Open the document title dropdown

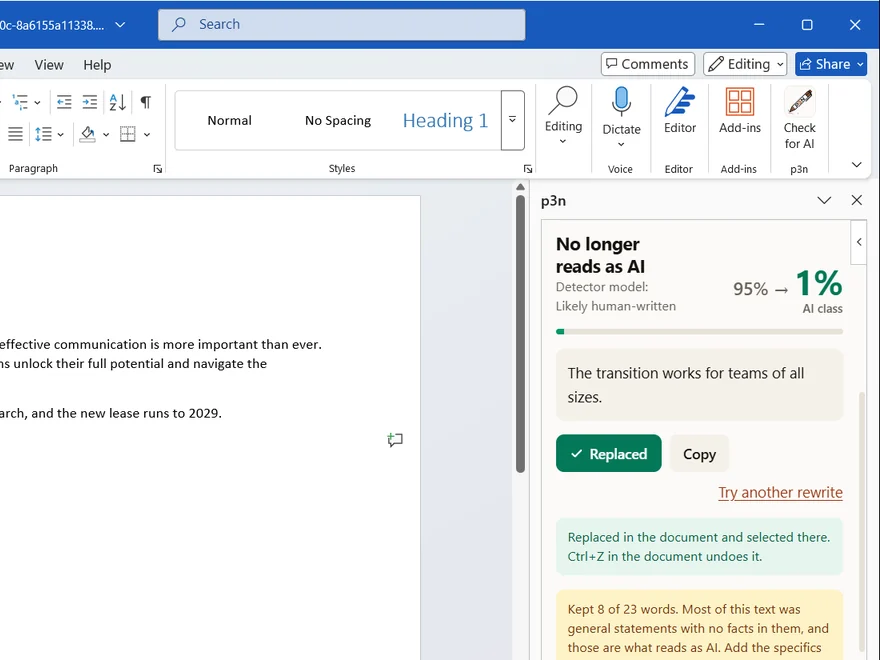pos(120,25)
